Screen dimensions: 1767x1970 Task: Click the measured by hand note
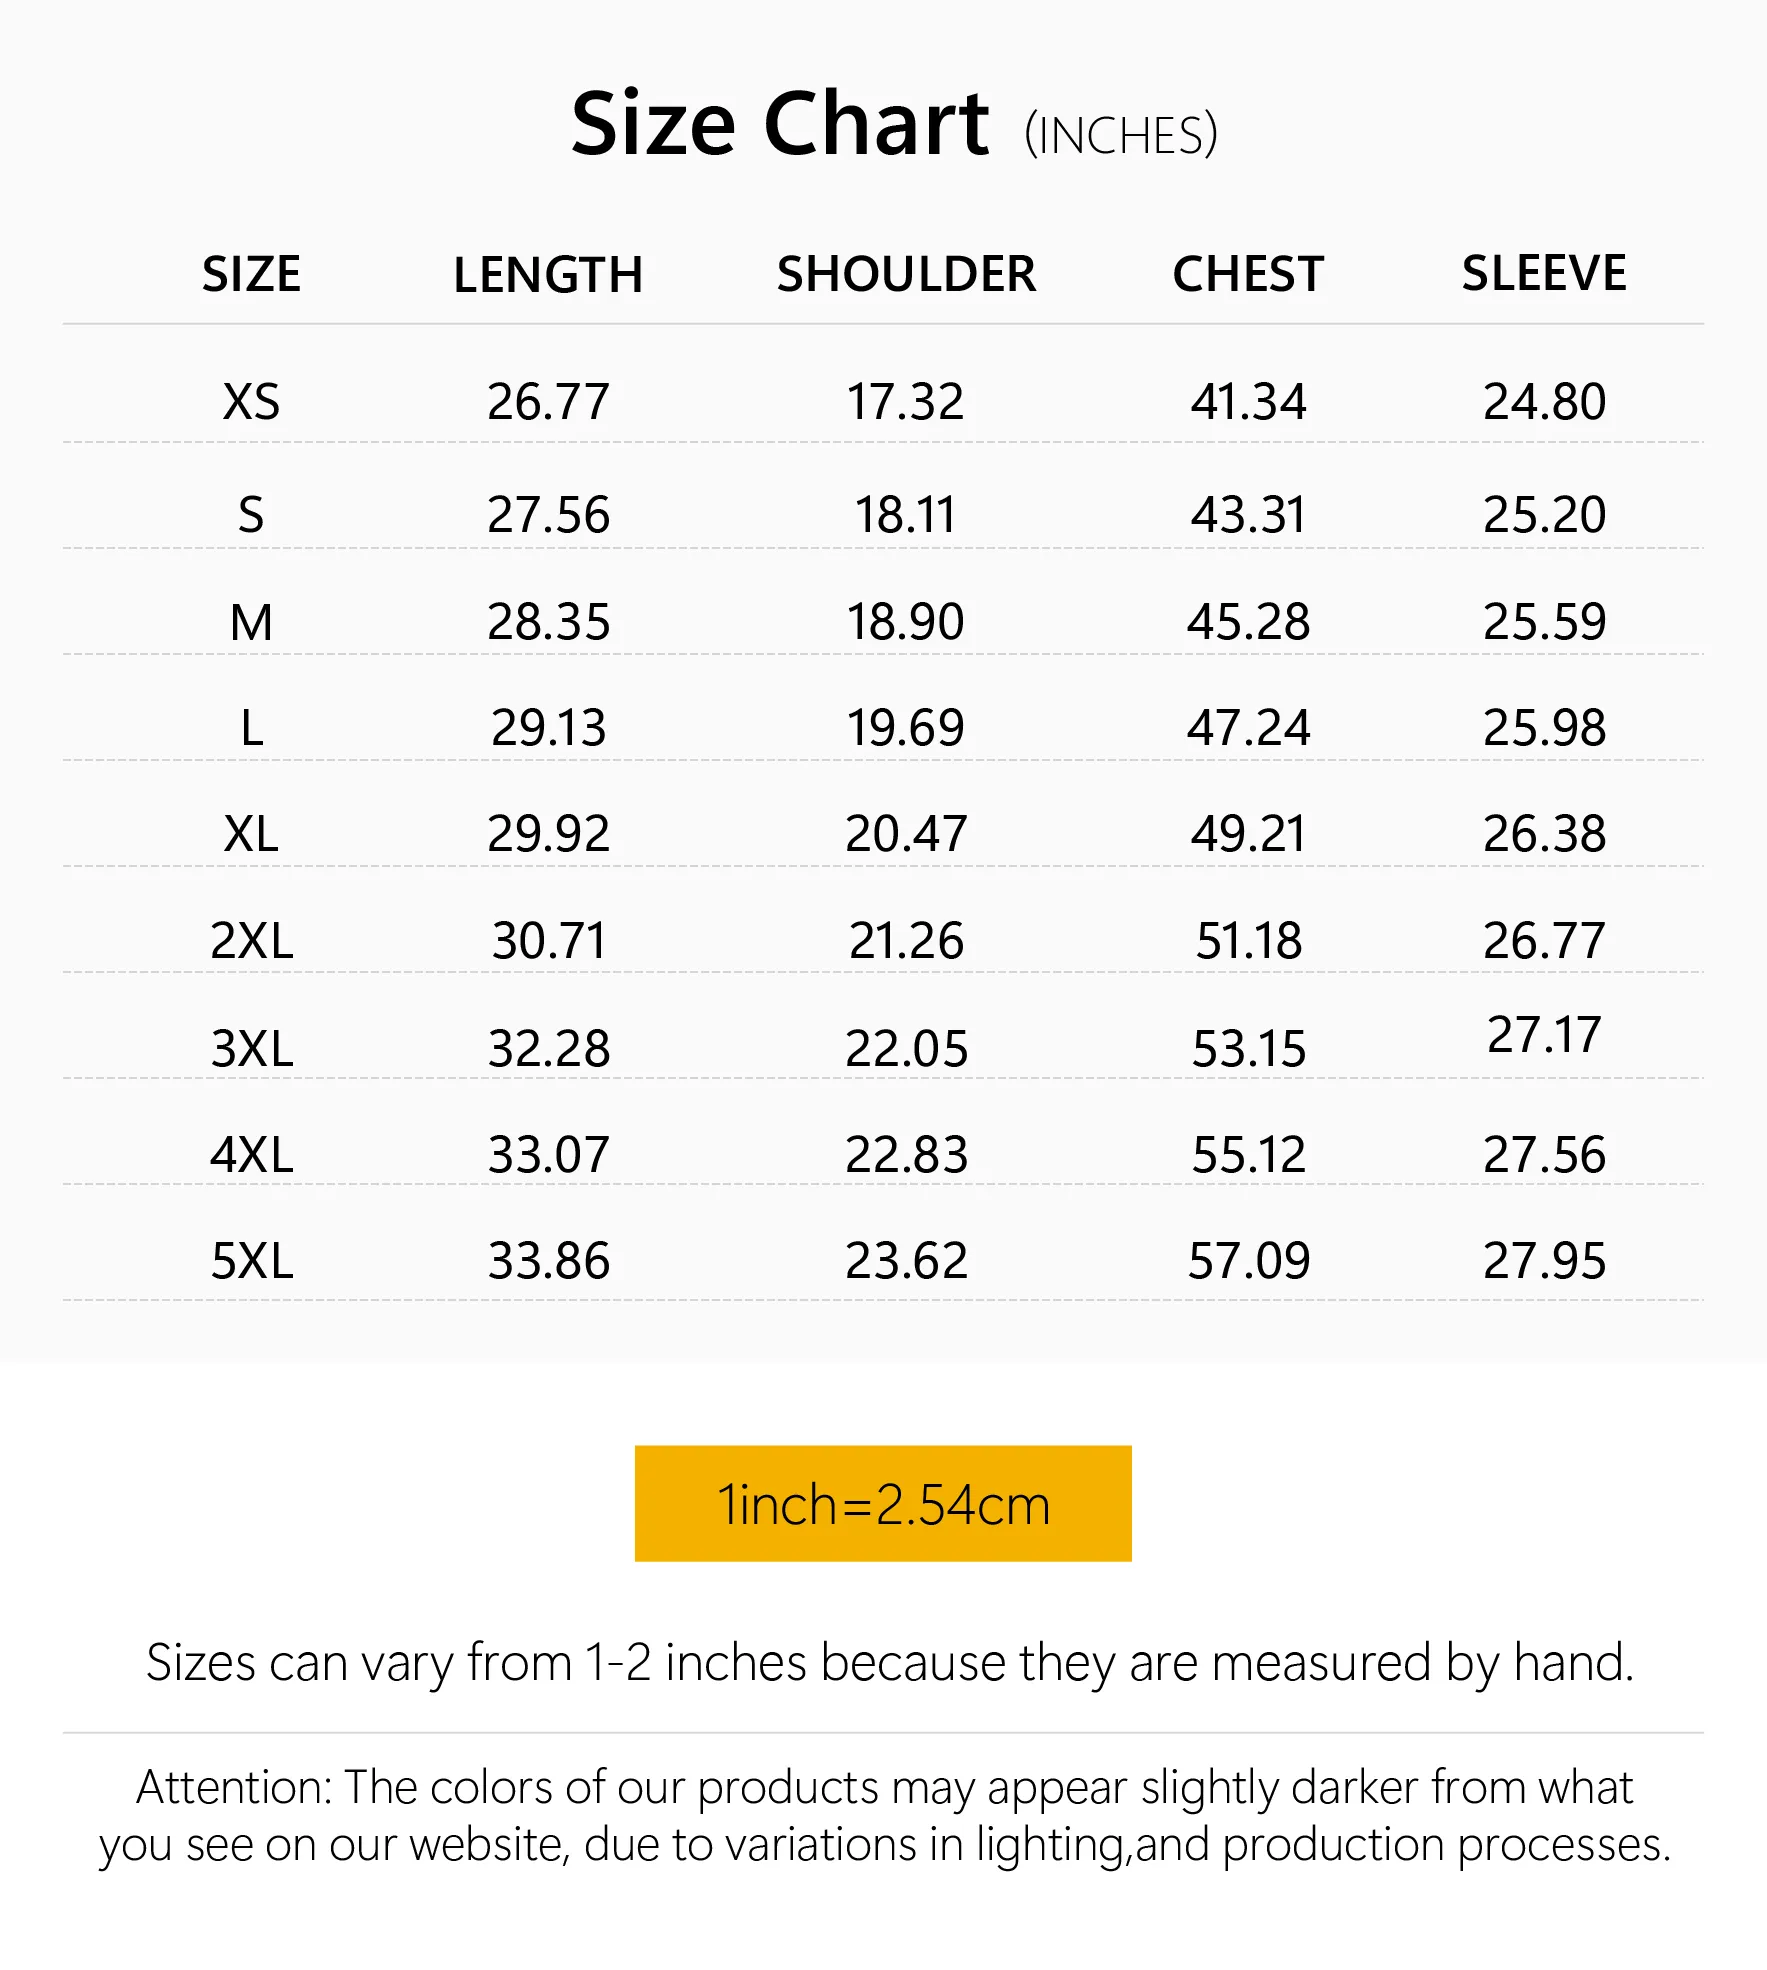pyautogui.click(x=890, y=1662)
